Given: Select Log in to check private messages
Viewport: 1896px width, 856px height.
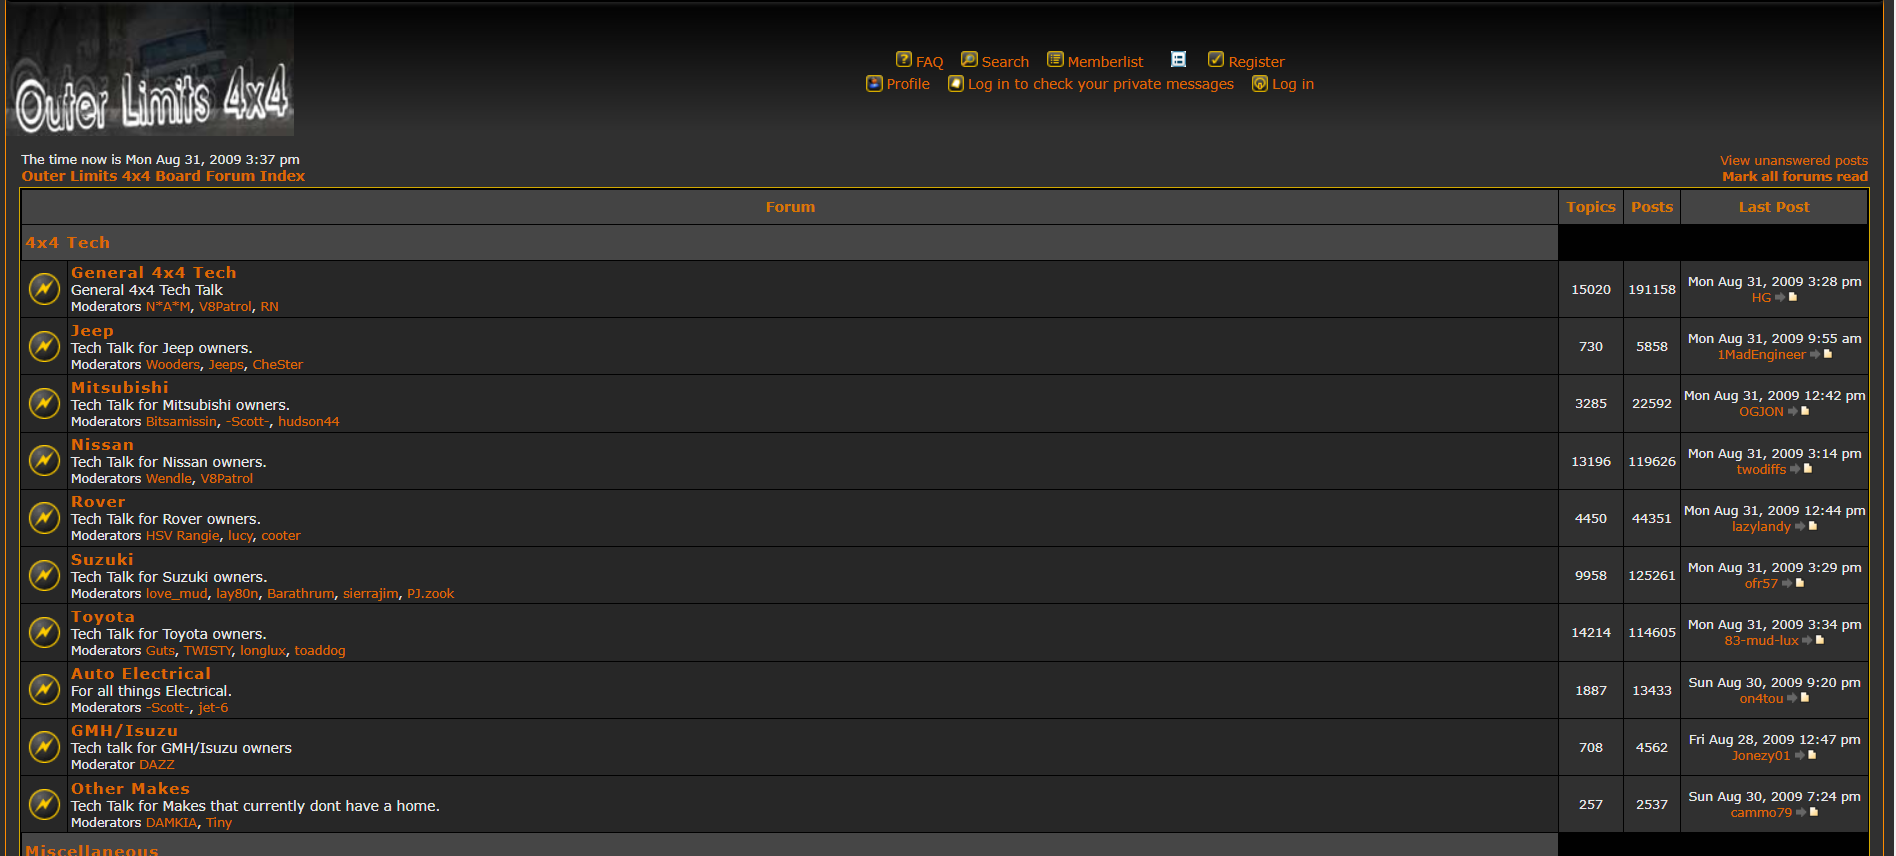Looking at the screenshot, I should [x=1100, y=84].
